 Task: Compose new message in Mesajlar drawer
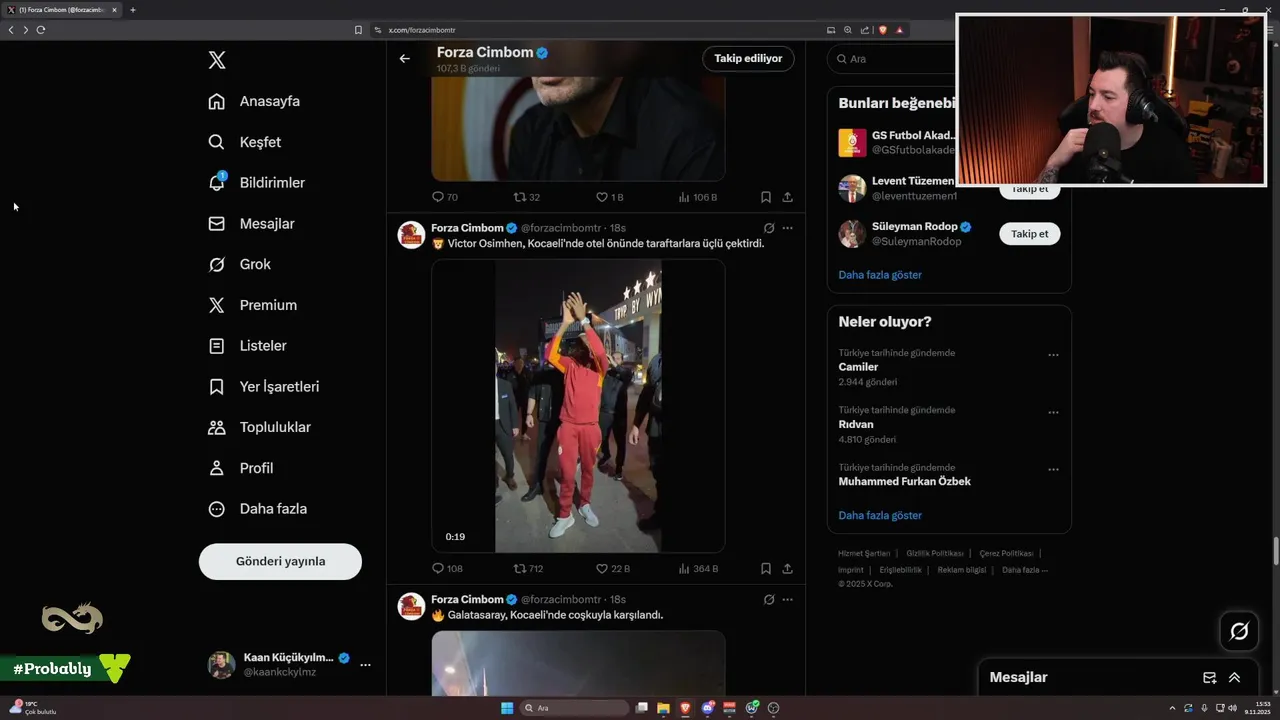pyautogui.click(x=1209, y=677)
